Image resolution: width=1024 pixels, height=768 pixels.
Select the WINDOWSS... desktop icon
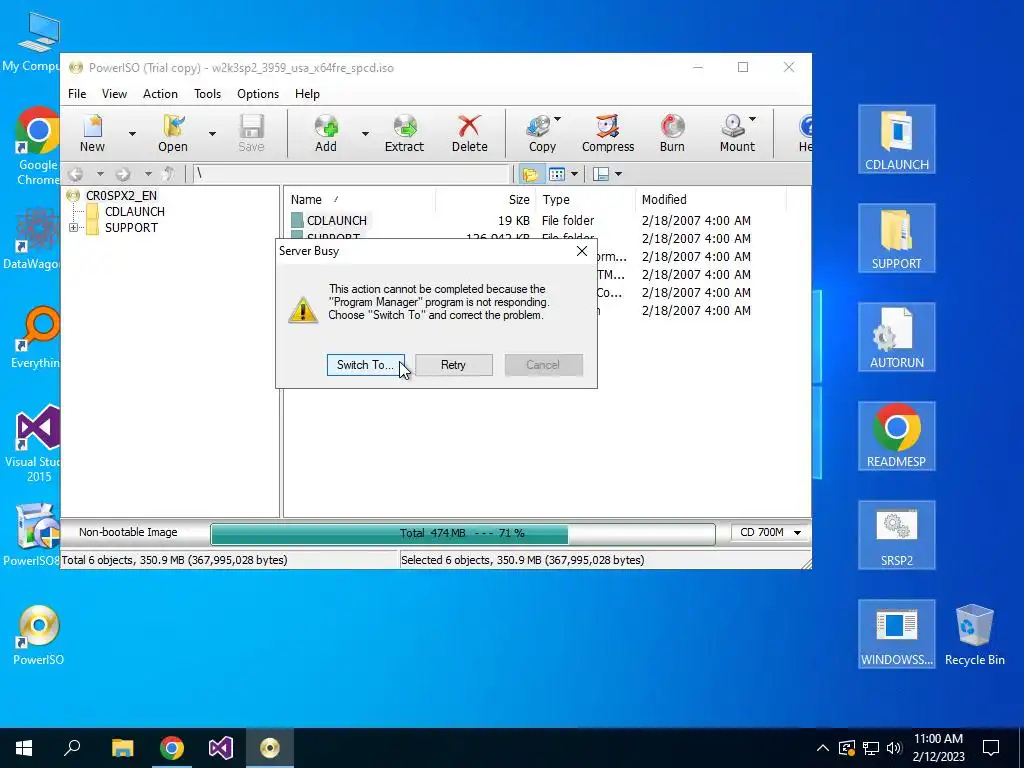coord(897,634)
